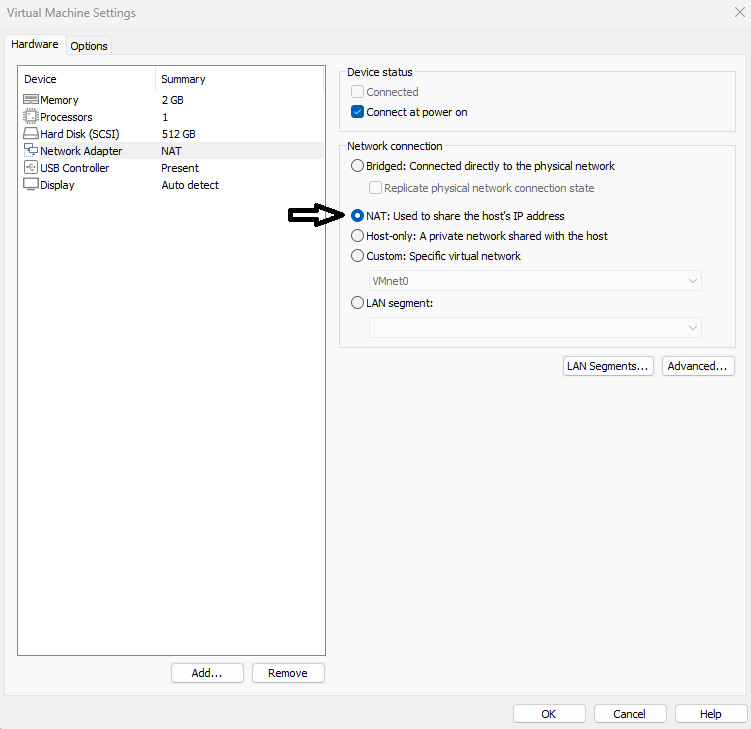The height and width of the screenshot is (729, 751).
Task: Click the Memory device icon
Action: 31,100
